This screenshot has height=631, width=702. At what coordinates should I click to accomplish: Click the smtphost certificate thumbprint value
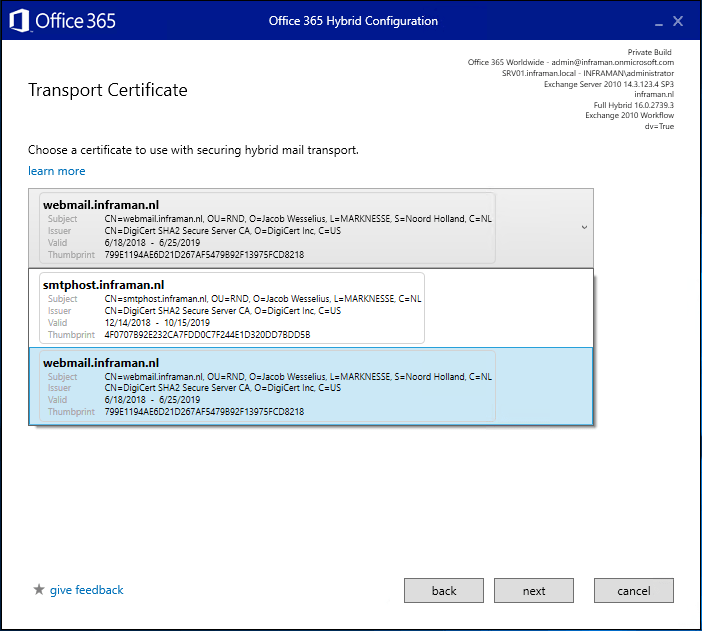207,335
